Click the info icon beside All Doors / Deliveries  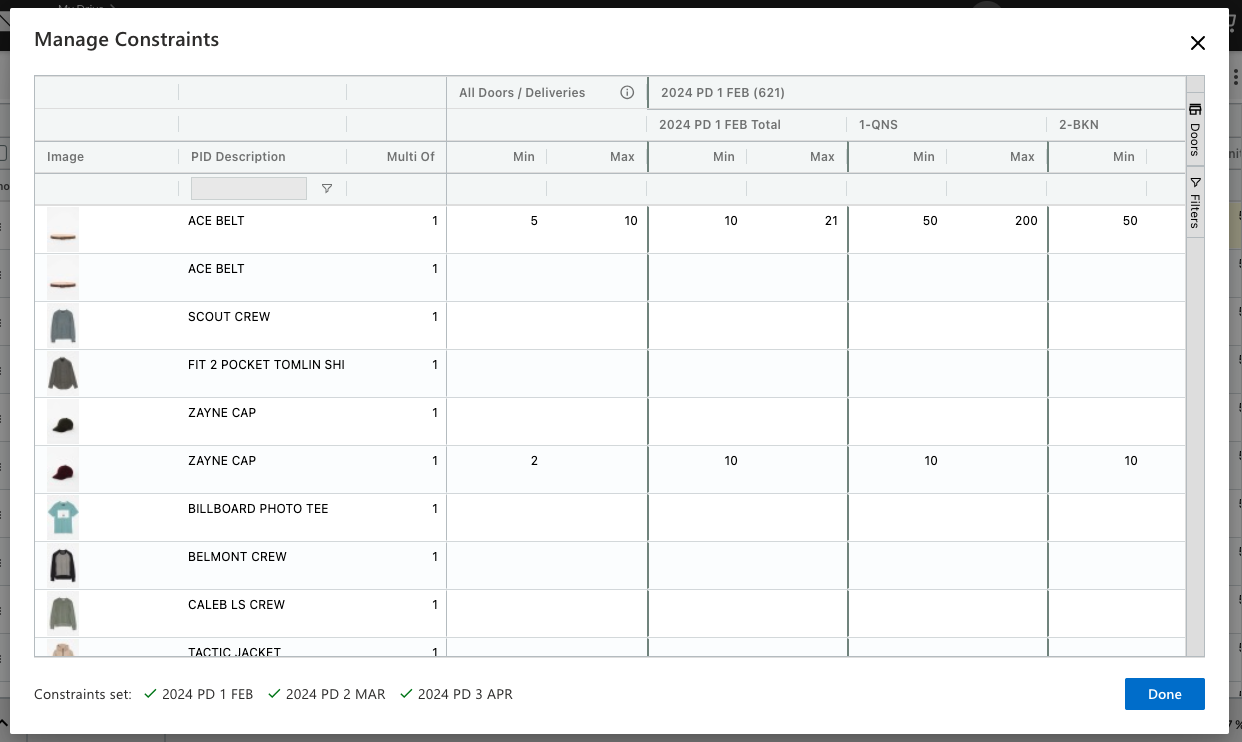tap(627, 93)
